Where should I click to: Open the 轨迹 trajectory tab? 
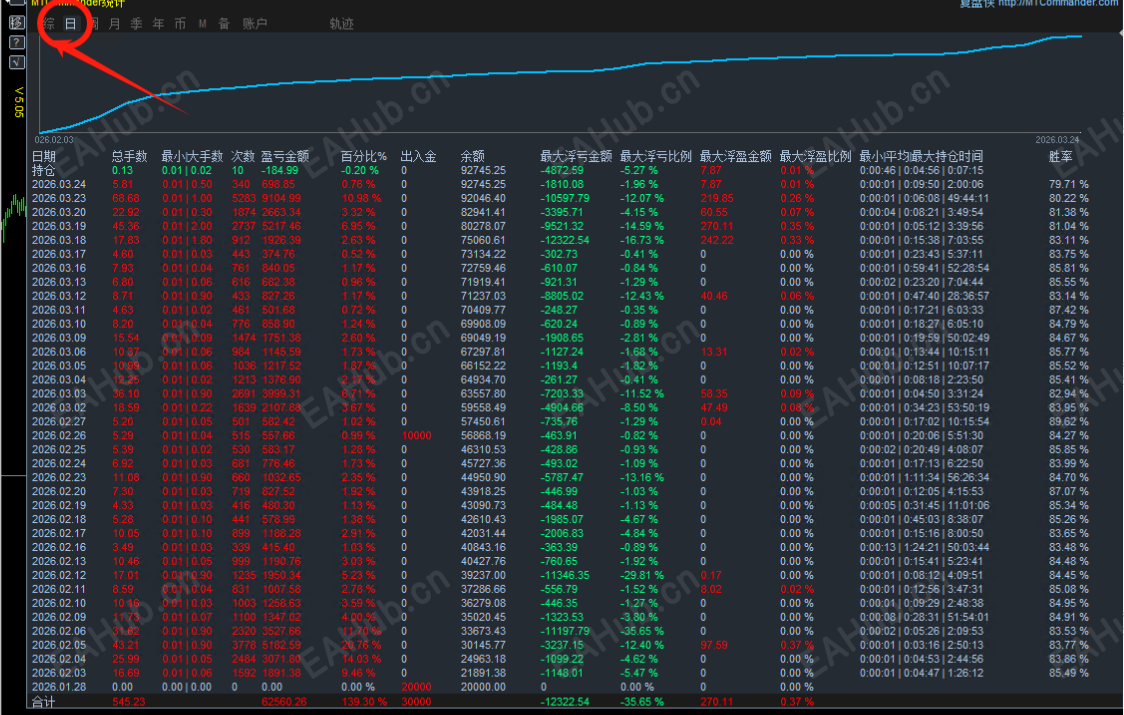point(341,24)
